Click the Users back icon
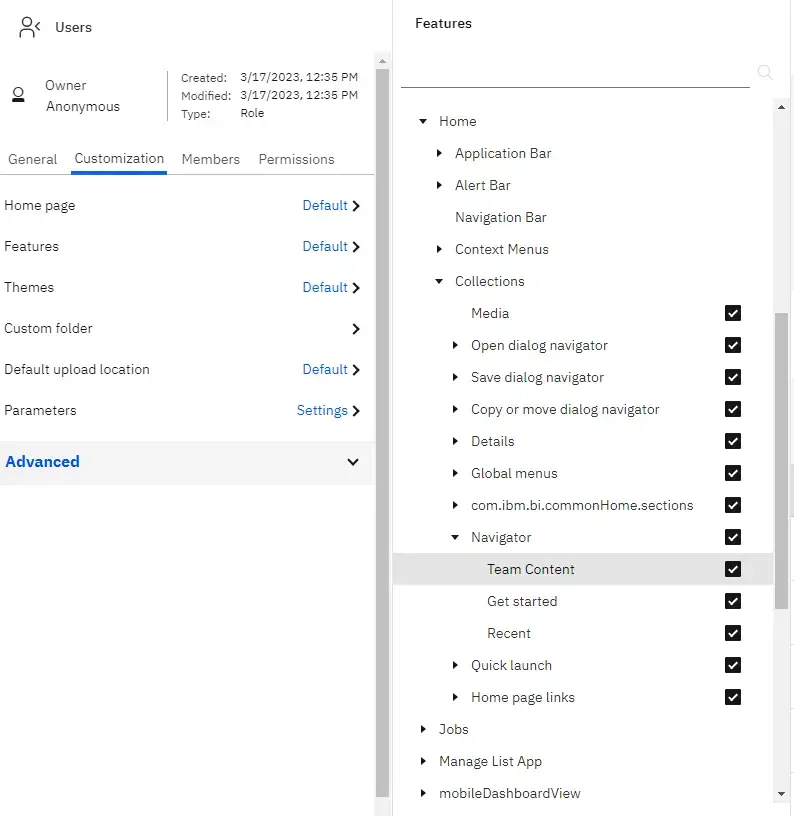This screenshot has height=816, width=794. point(30,27)
